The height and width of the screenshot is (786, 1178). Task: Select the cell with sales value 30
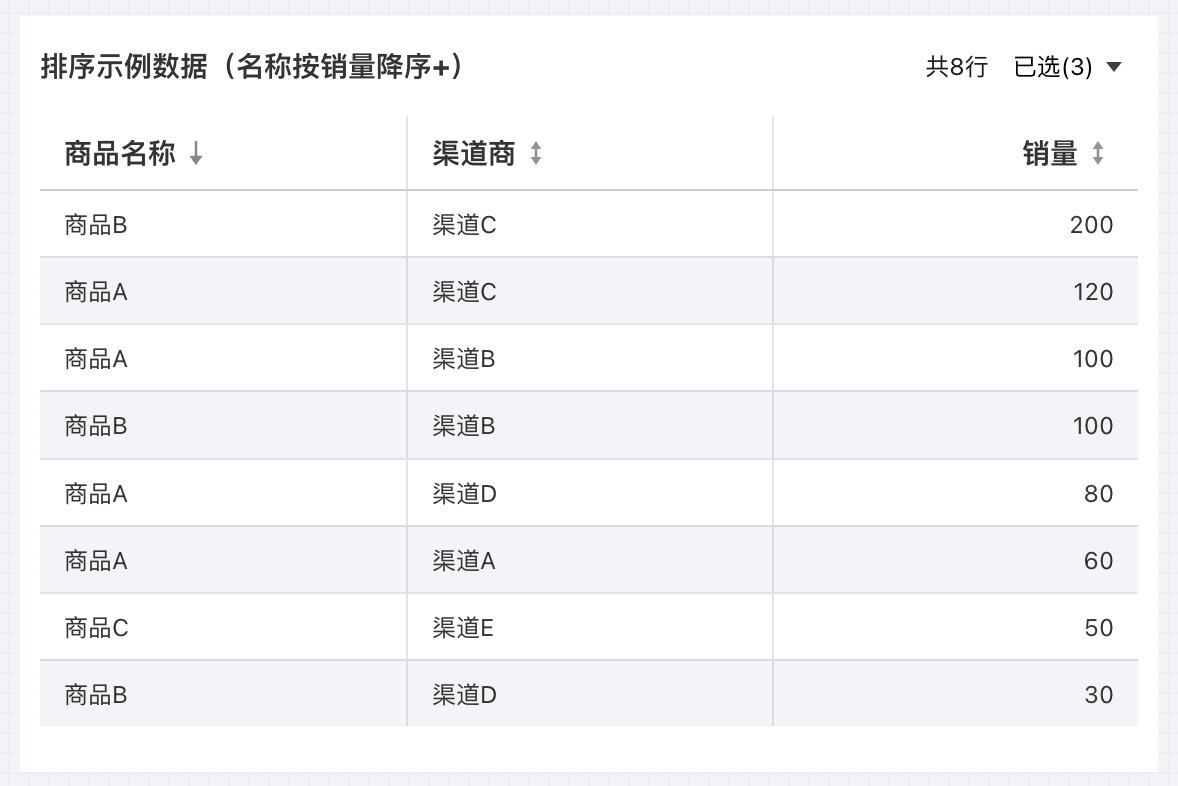pos(1098,695)
